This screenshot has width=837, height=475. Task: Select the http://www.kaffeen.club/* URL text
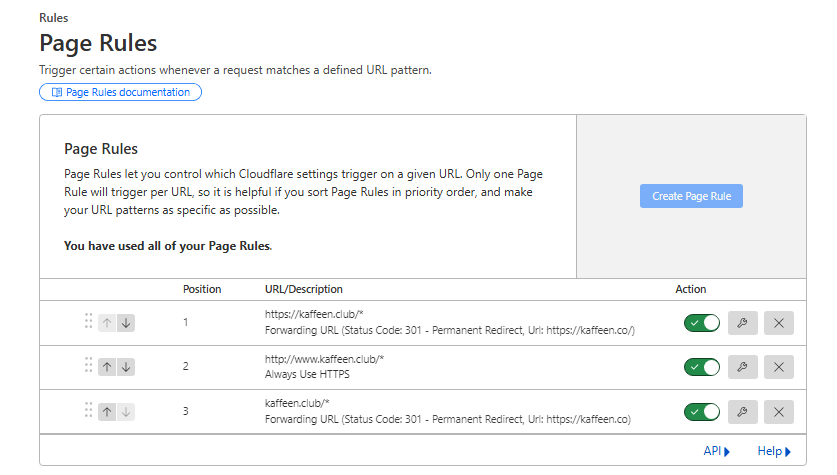coord(325,359)
